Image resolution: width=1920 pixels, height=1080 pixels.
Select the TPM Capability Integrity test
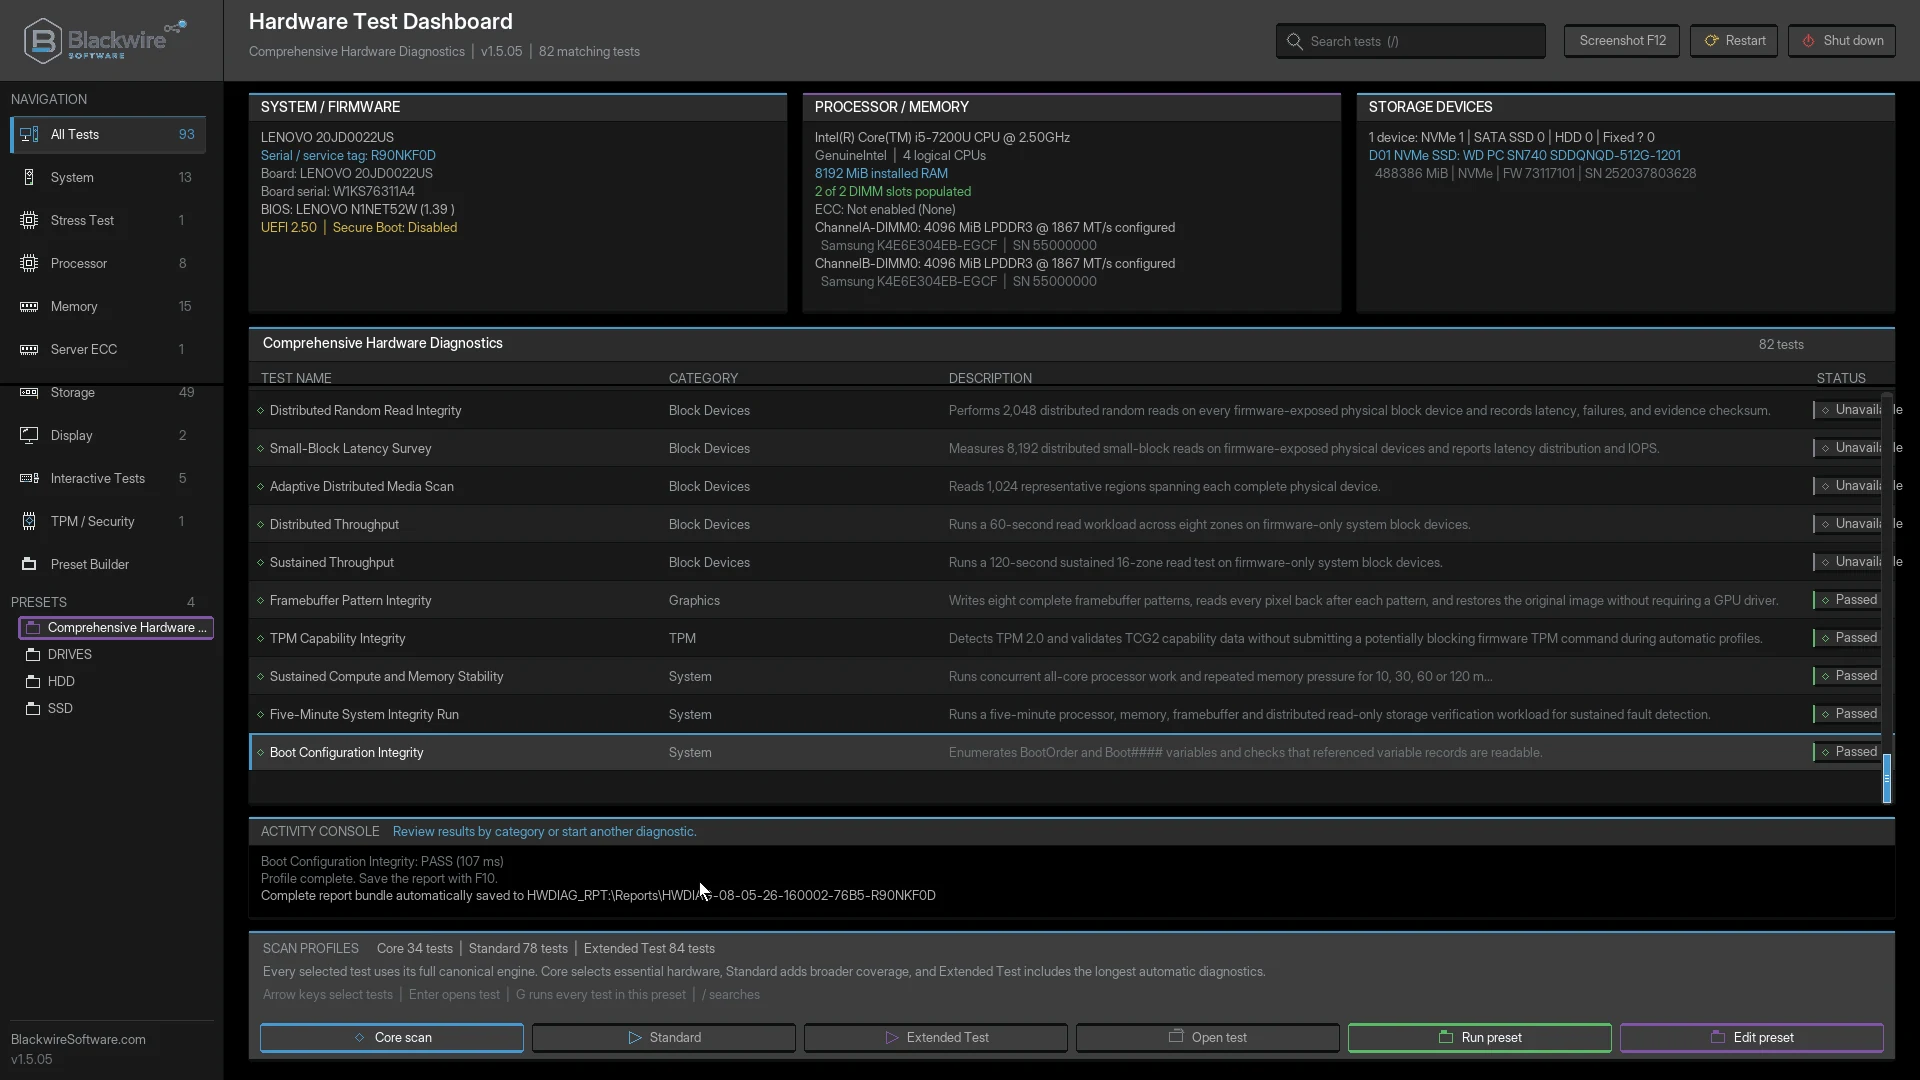pos(1065,639)
